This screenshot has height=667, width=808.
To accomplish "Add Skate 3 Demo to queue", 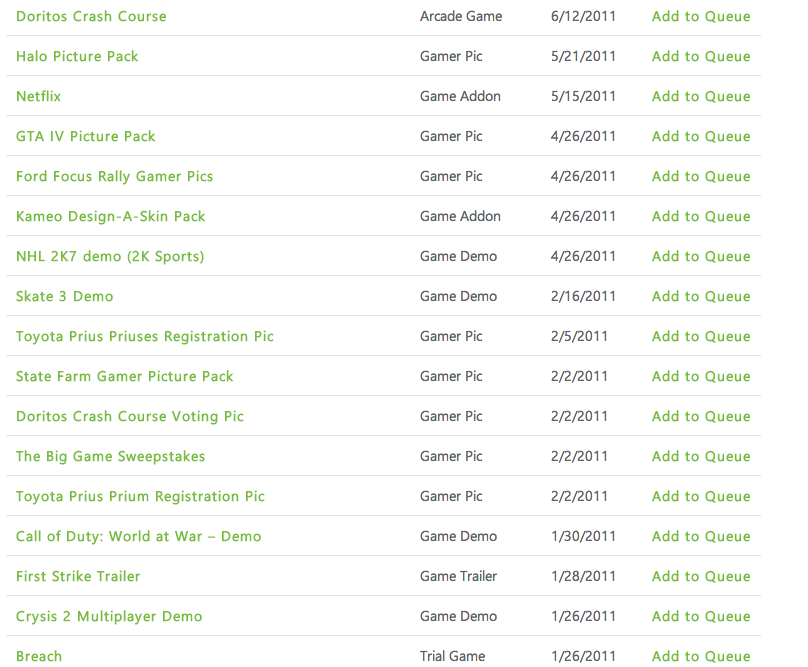I will click(701, 296).
